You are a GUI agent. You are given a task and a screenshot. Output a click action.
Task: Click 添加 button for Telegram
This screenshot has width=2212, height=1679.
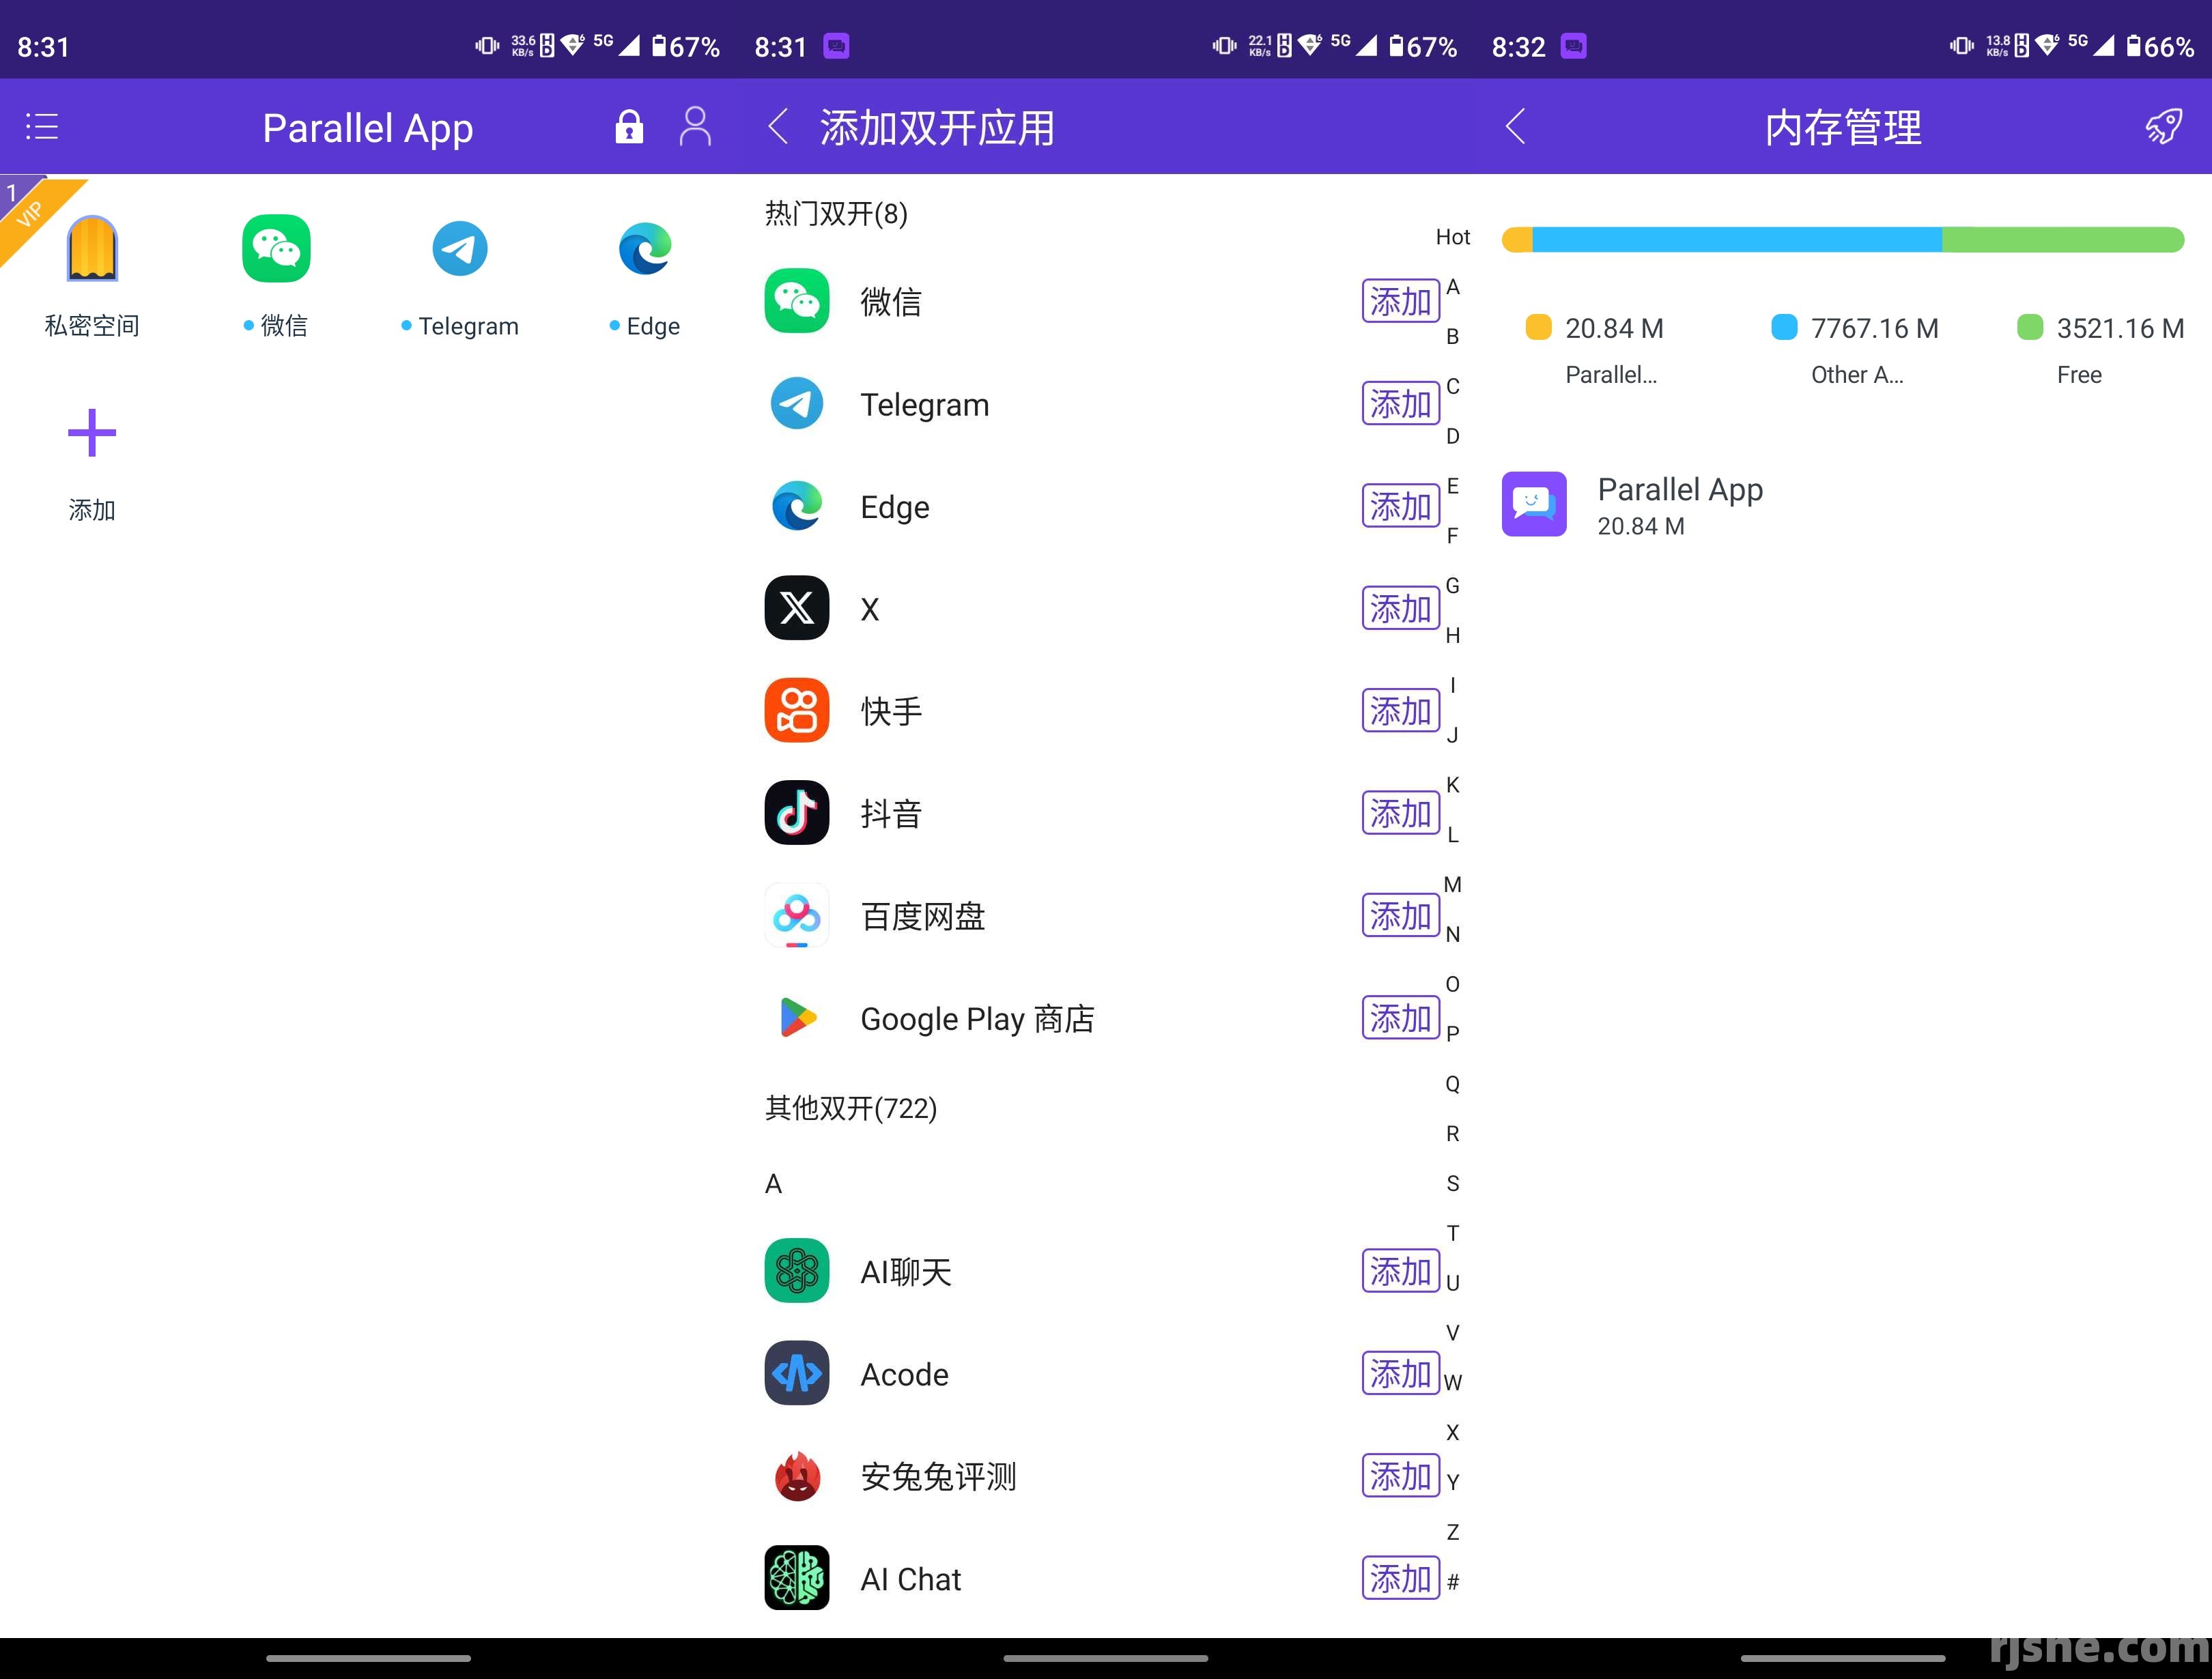(1401, 404)
